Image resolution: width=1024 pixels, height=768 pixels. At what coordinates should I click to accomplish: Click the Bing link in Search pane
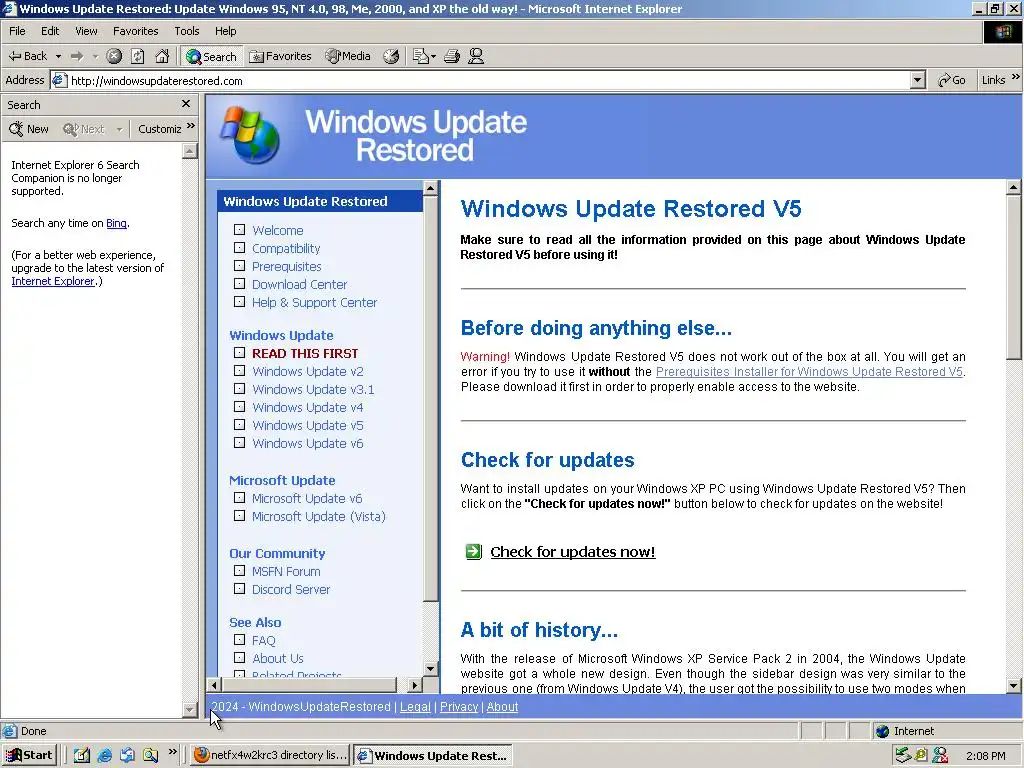pos(116,223)
